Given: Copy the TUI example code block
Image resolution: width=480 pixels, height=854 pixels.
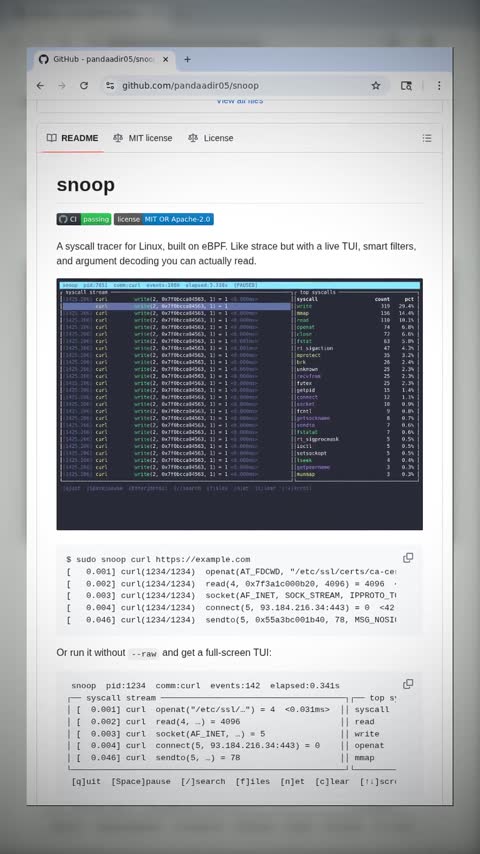Looking at the screenshot, I should [408, 684].
